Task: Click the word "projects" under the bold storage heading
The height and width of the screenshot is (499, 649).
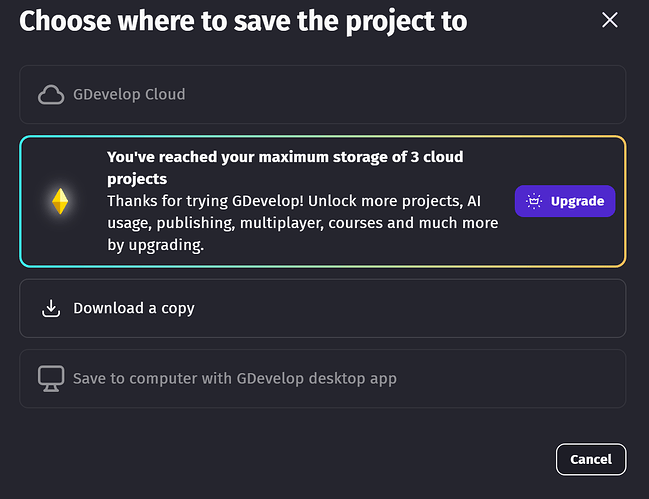Action: [x=136, y=179]
